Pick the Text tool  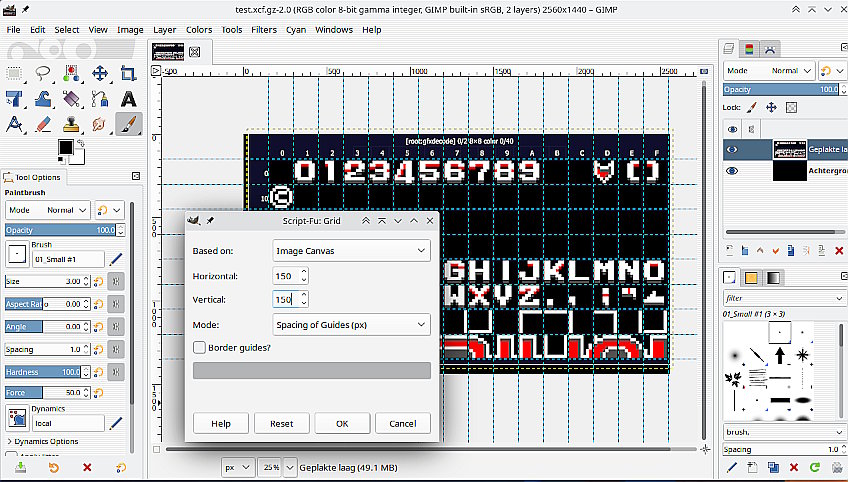pyautogui.click(x=128, y=99)
